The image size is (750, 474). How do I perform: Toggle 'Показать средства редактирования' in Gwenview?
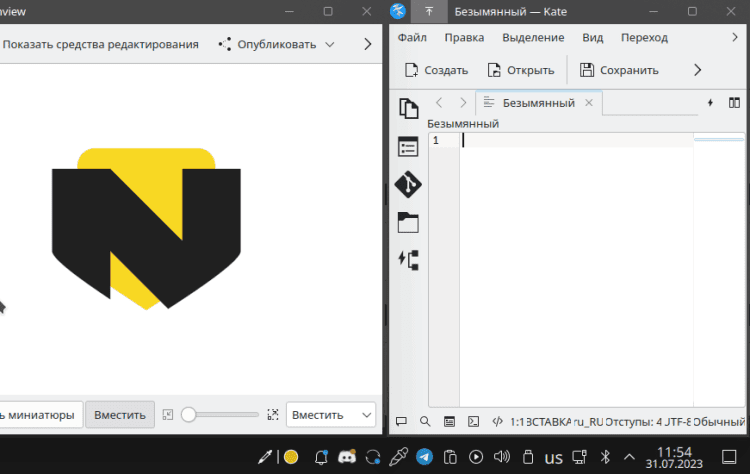click(100, 44)
